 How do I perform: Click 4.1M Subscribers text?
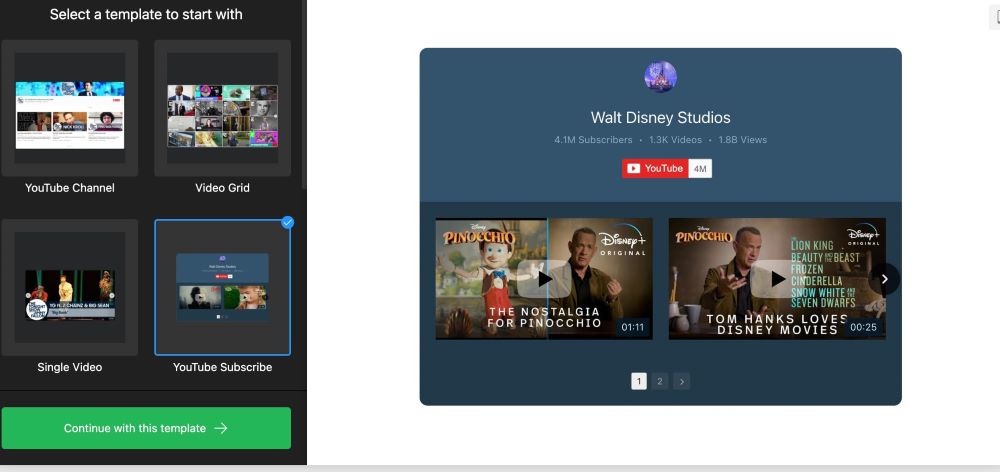(x=593, y=140)
